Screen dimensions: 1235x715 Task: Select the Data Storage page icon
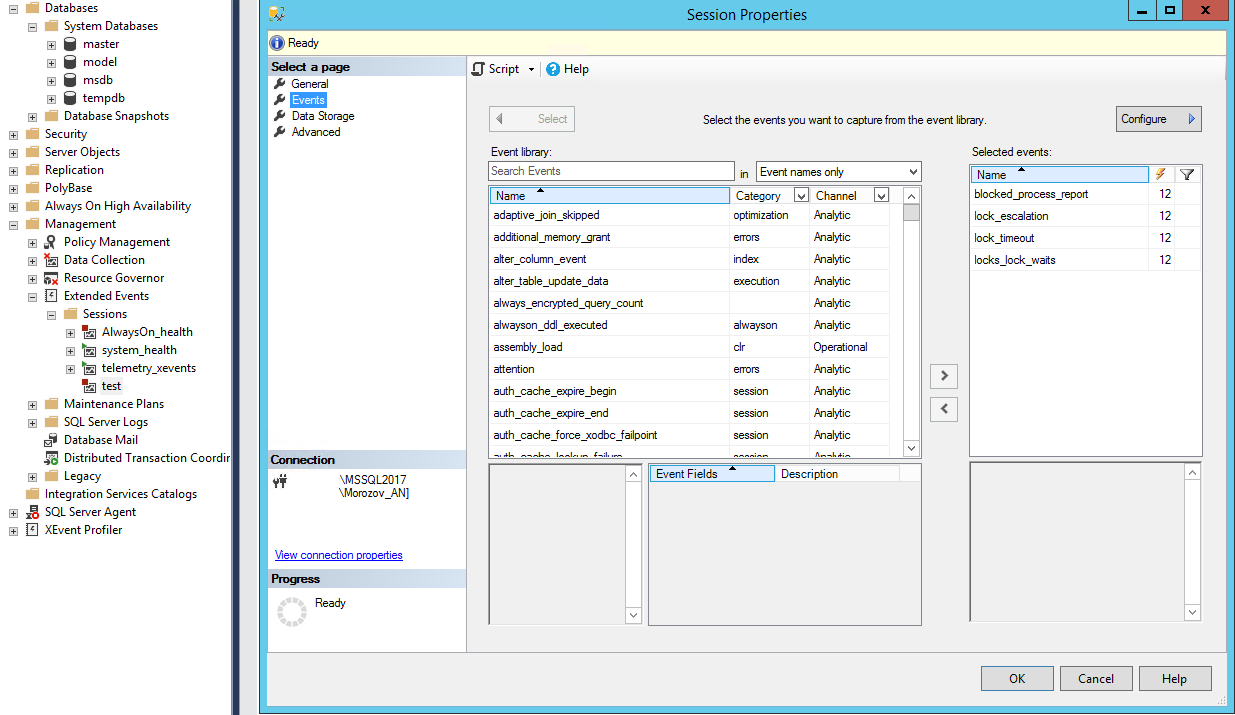(280, 115)
